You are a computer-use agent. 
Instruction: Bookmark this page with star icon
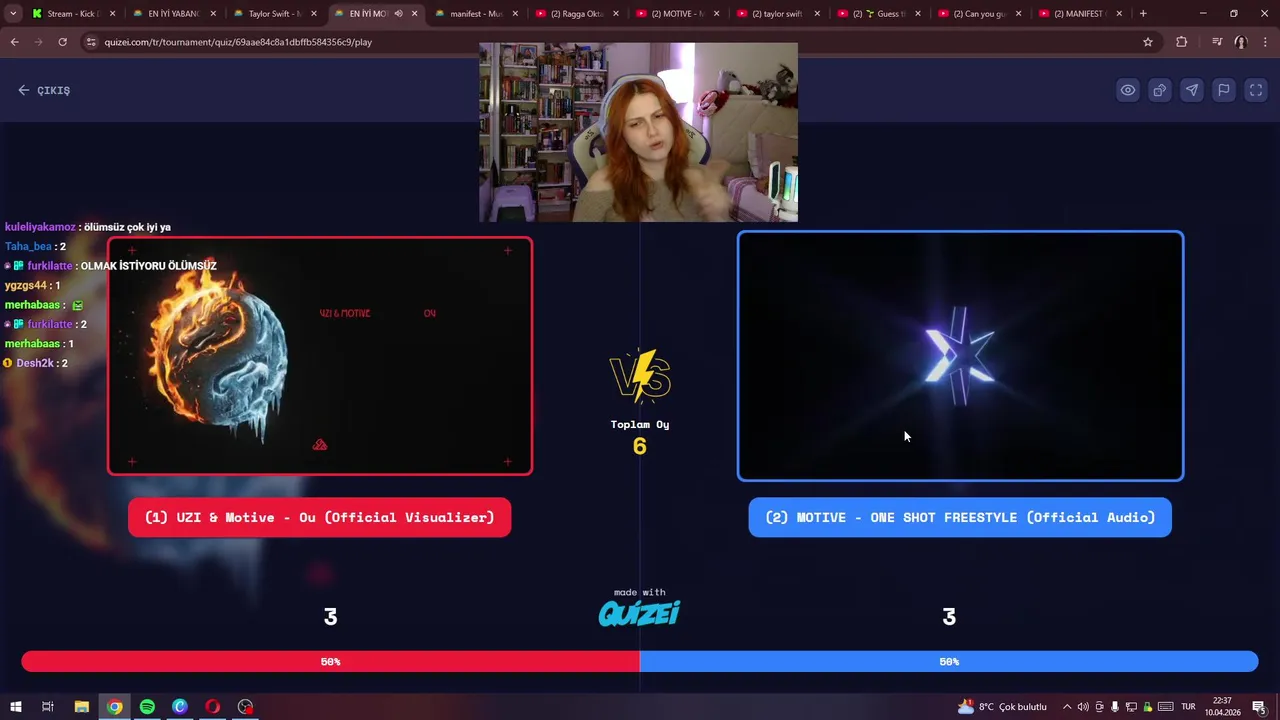1148,42
